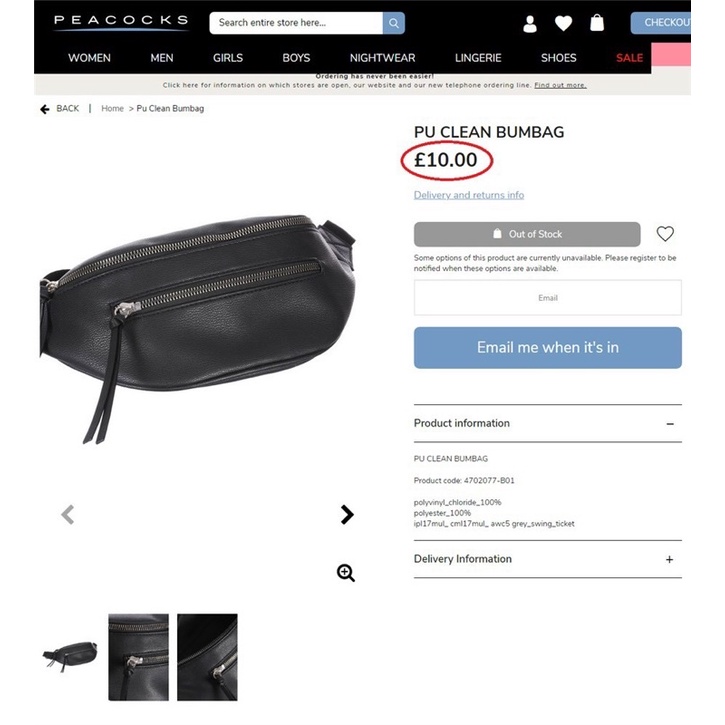This screenshot has height=725, width=725.
Task: Show next product image arrow
Action: [x=347, y=514]
